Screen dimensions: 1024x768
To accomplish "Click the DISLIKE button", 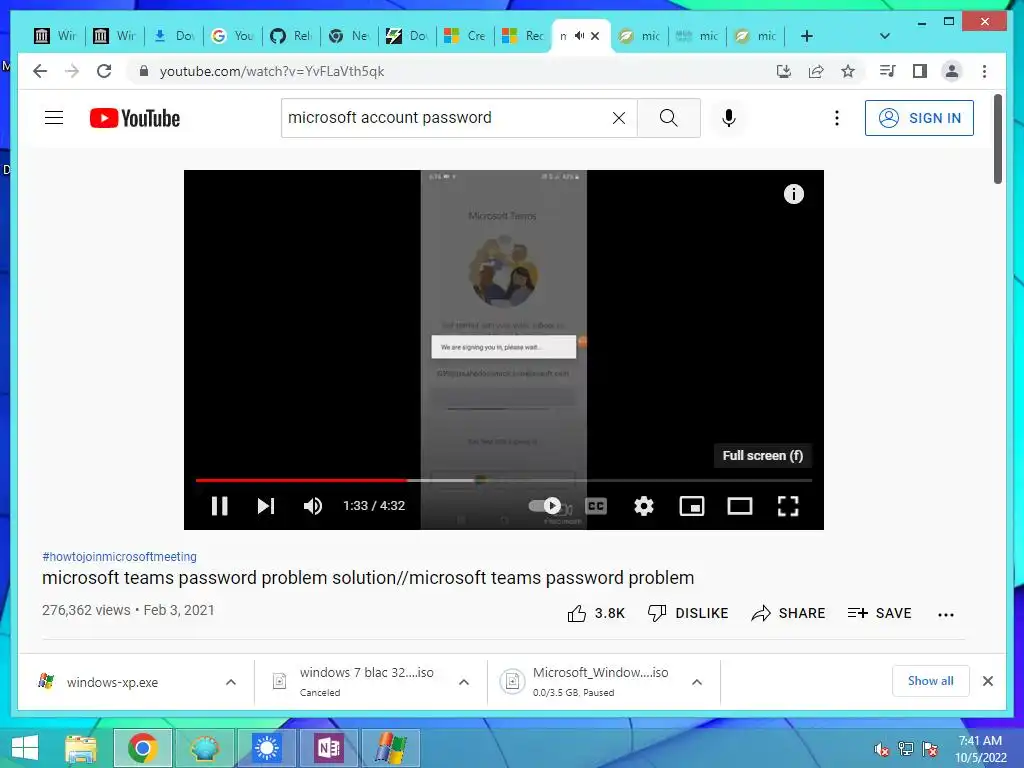I will click(x=688, y=613).
